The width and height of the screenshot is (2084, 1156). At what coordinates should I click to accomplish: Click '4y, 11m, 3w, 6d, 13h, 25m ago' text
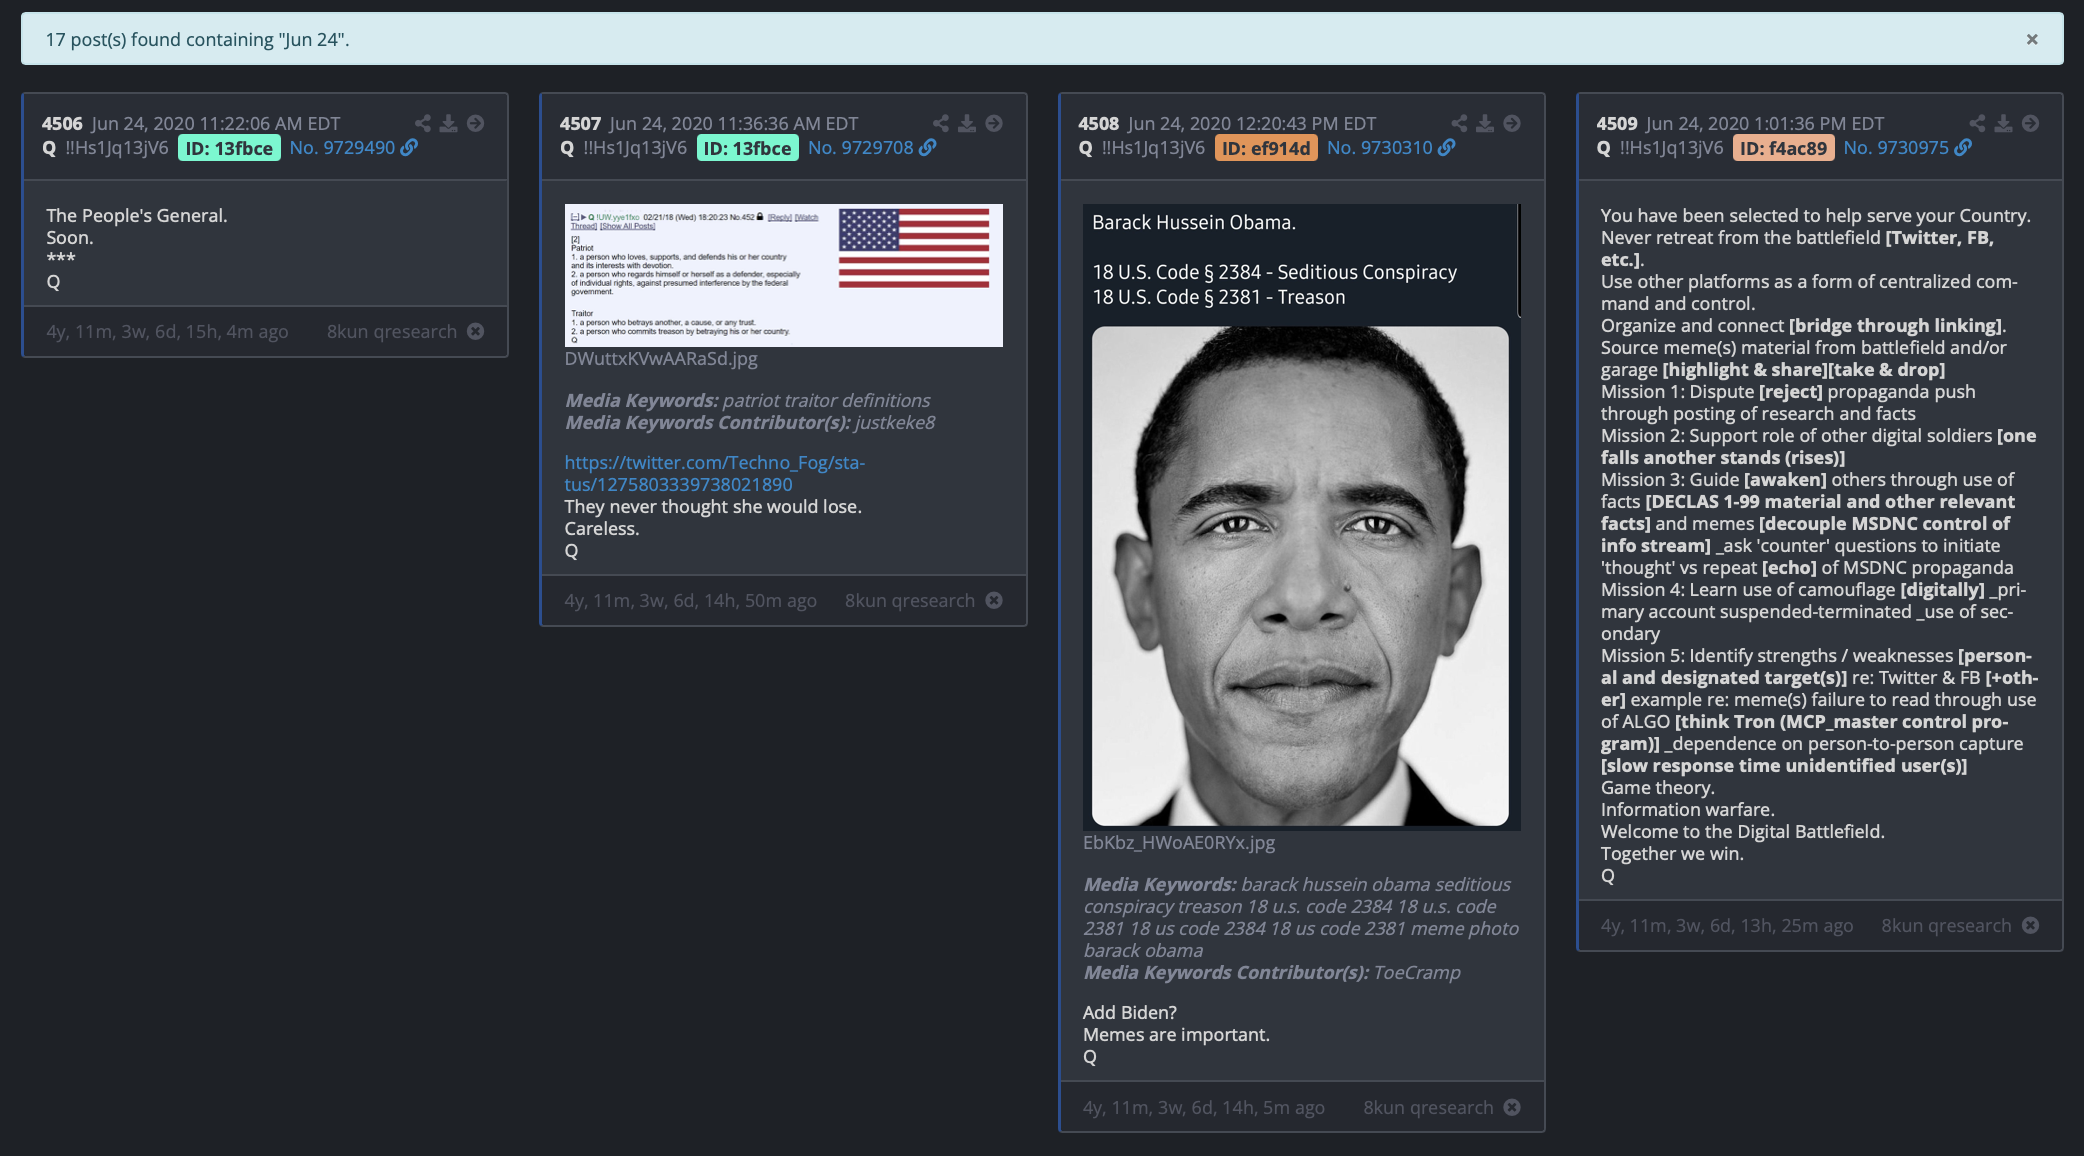coord(1727,925)
